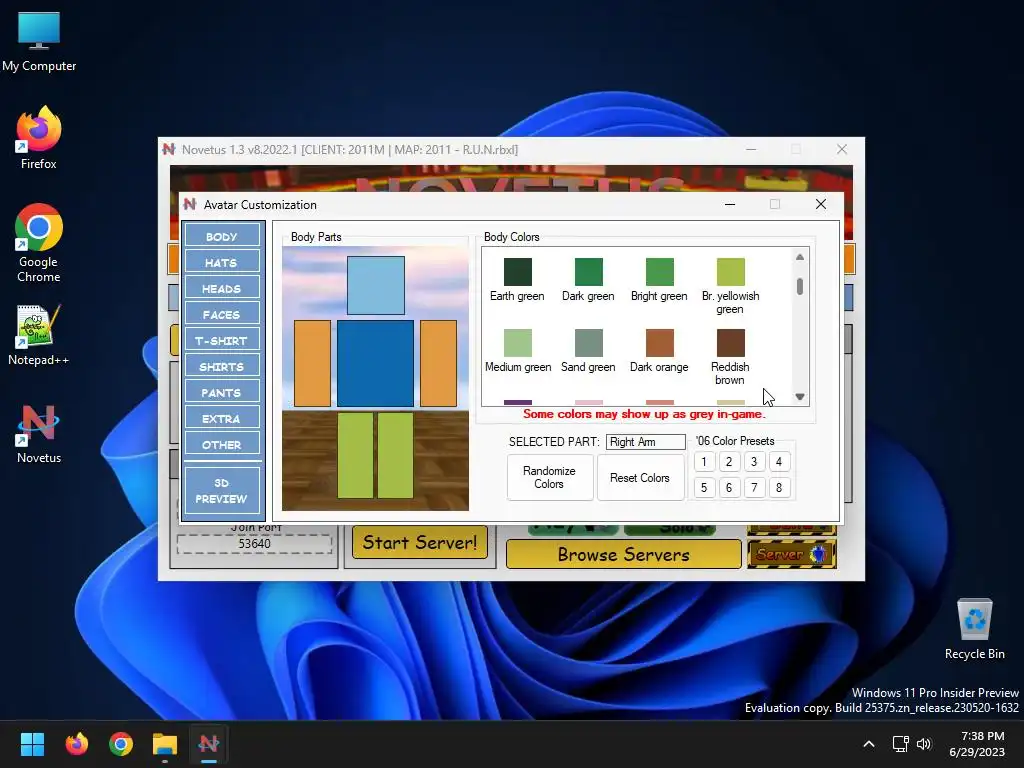The image size is (1024, 768).
Task: Choose Br. yellowish green swatch
Action: 731,272
